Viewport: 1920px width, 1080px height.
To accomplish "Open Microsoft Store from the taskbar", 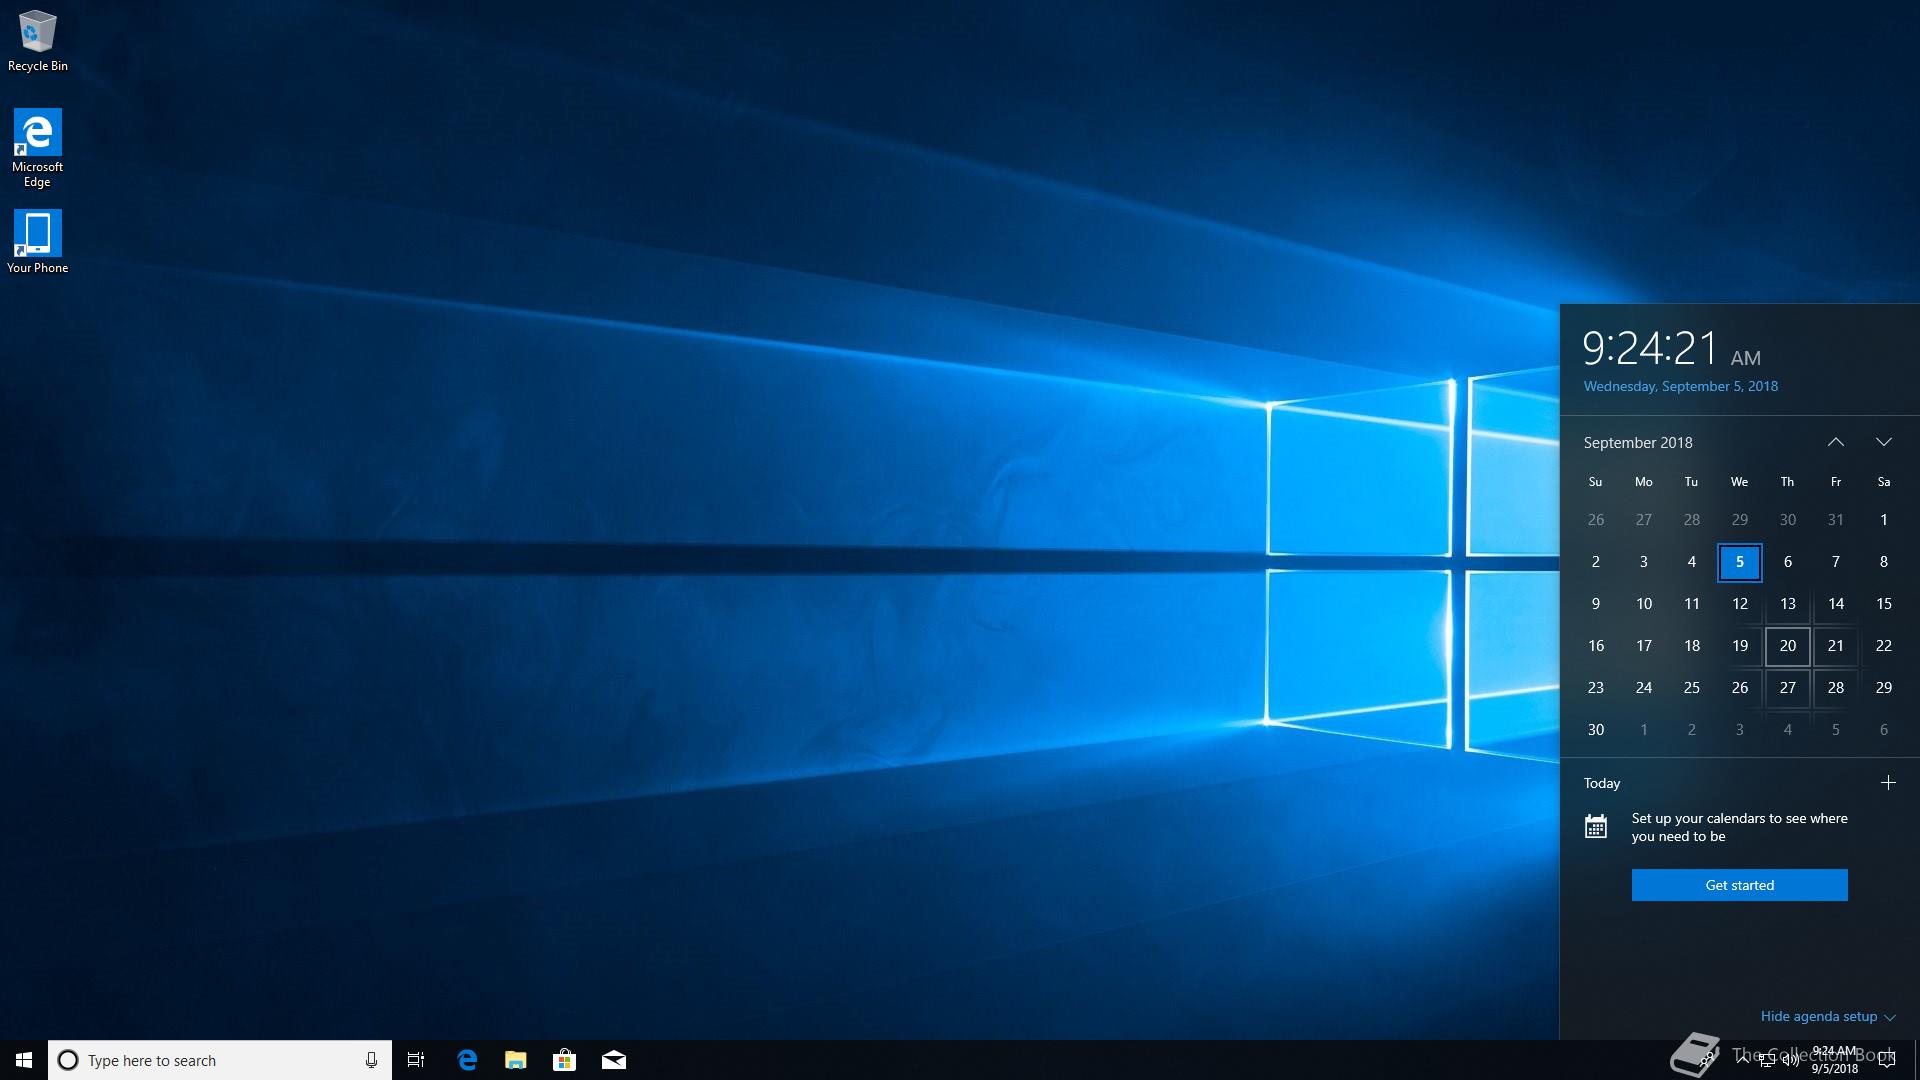I will [x=565, y=1060].
